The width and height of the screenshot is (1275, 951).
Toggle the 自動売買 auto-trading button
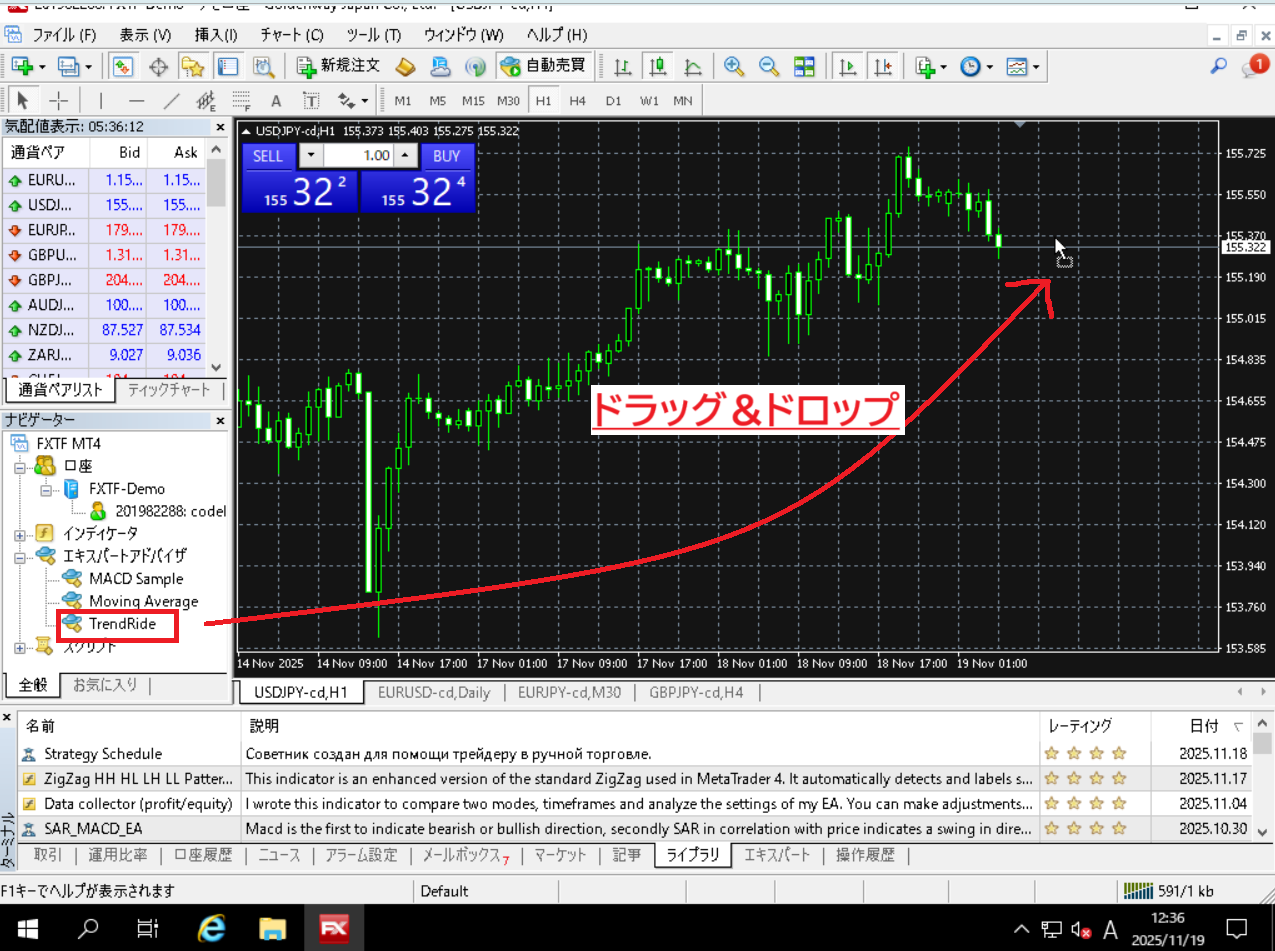546,67
